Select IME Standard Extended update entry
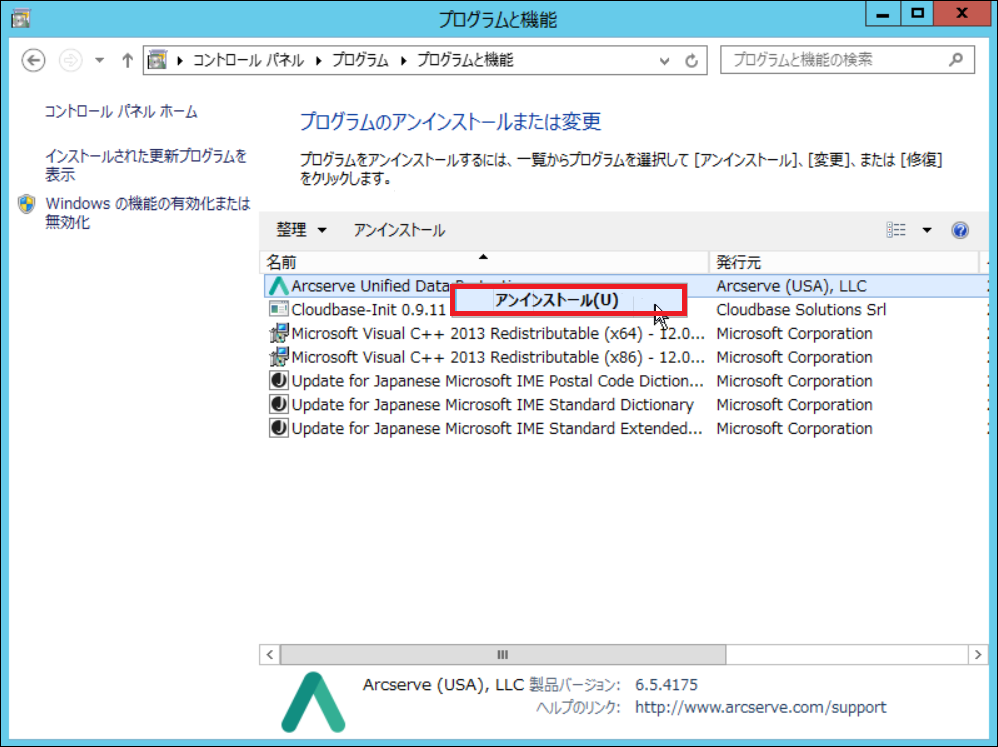 pos(496,429)
